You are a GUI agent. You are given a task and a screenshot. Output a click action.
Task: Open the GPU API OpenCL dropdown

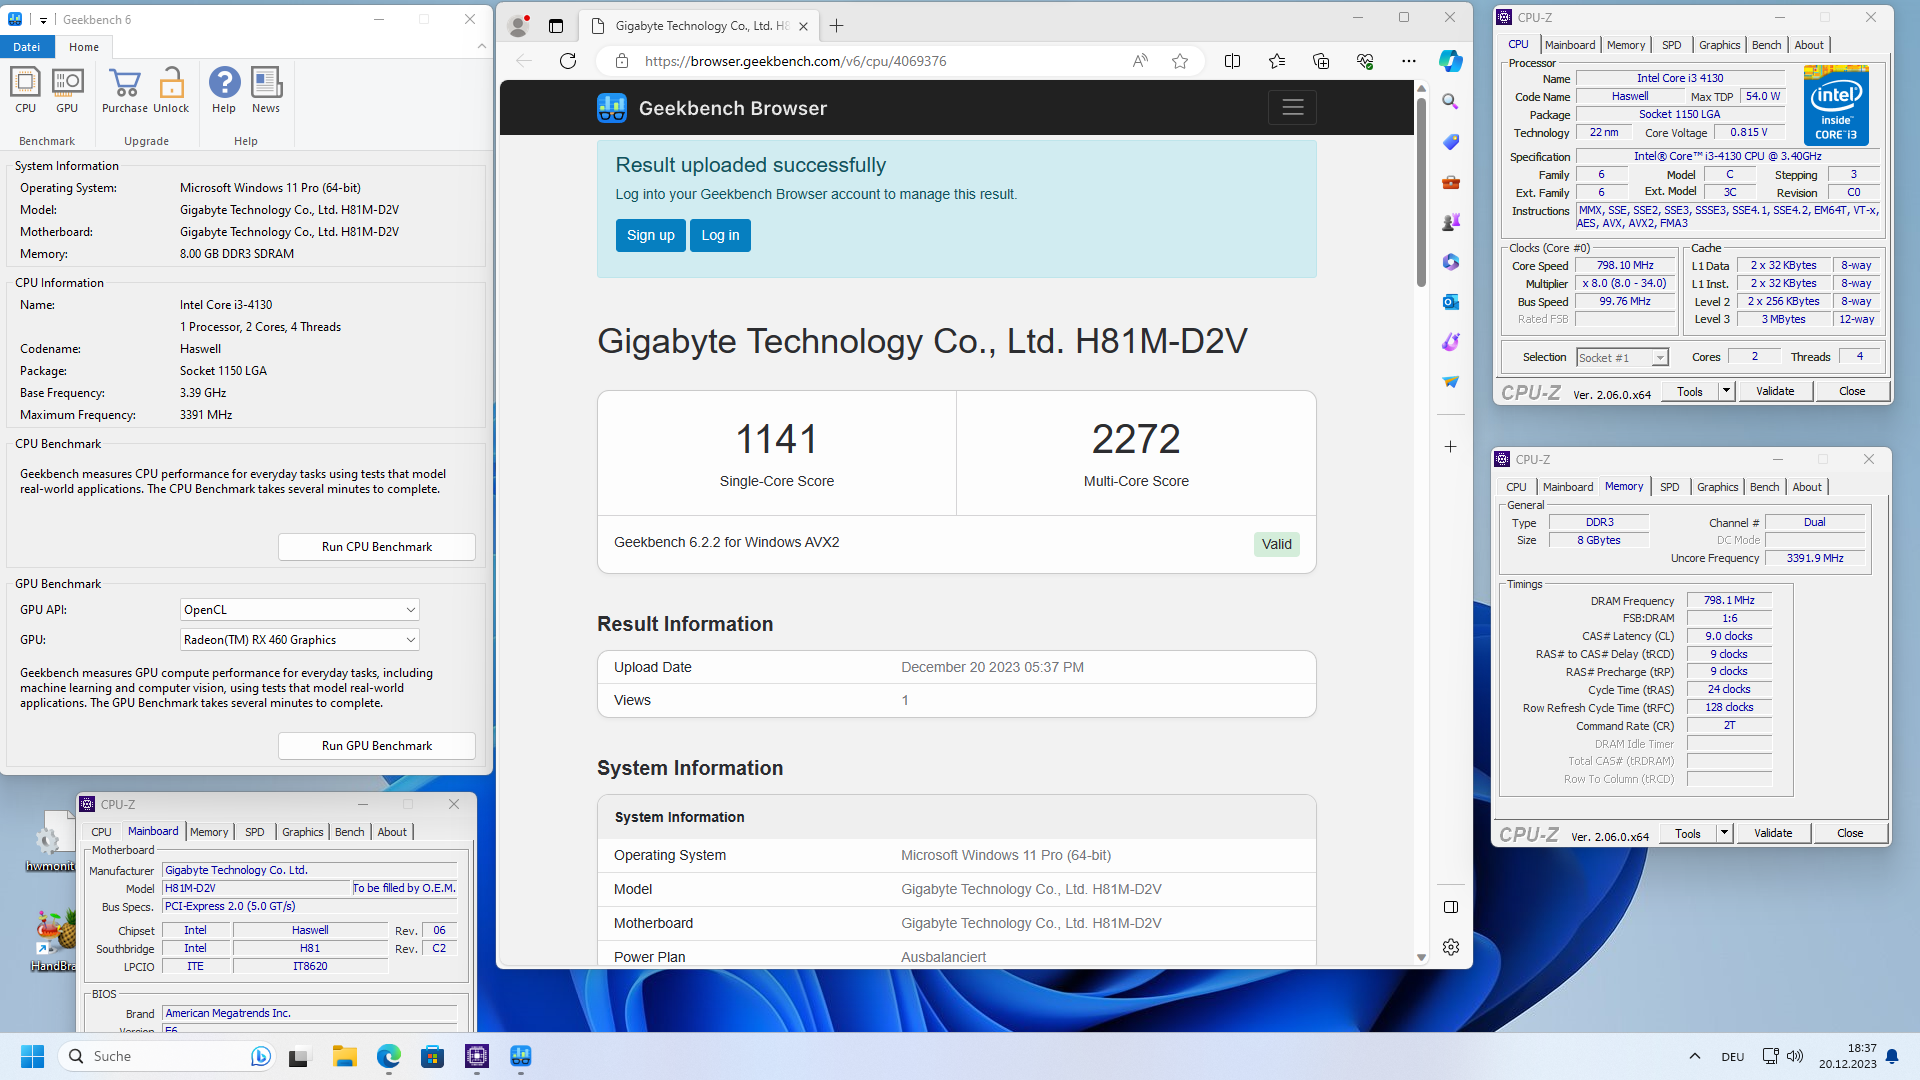pyautogui.click(x=299, y=610)
